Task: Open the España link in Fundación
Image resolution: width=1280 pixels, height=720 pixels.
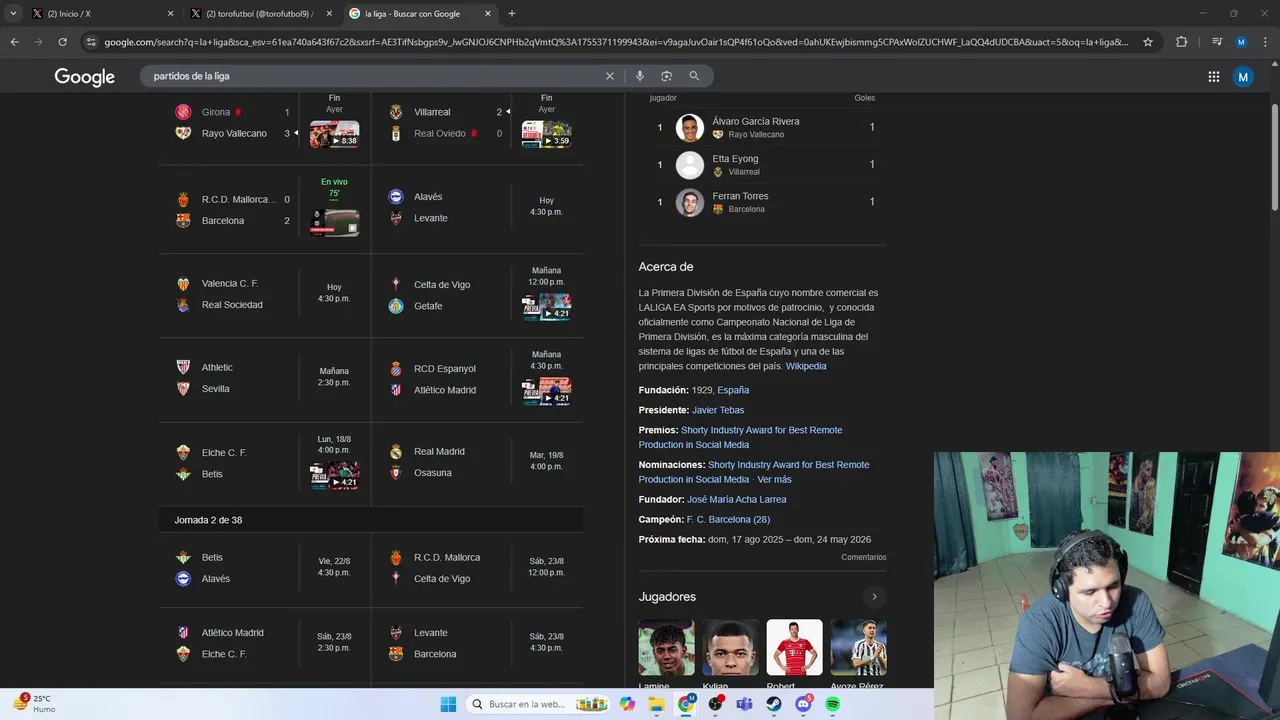Action: (733, 390)
